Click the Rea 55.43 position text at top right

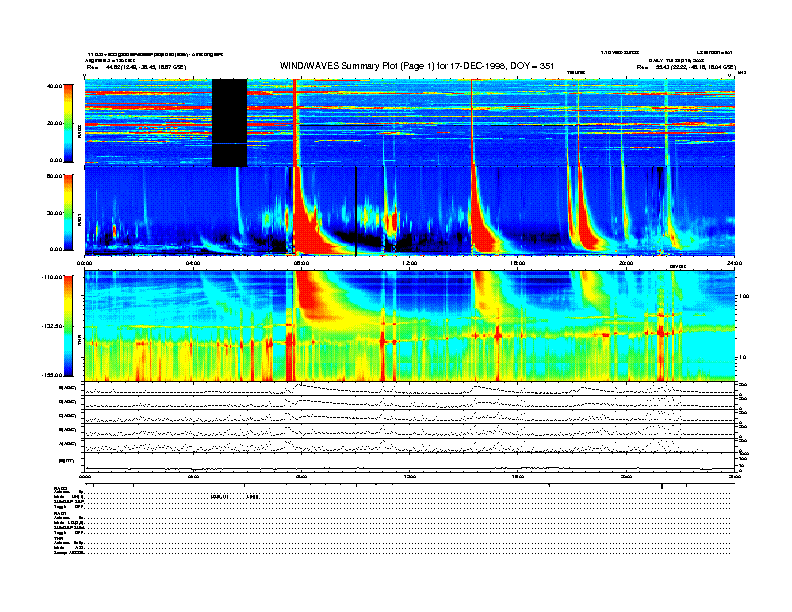[x=686, y=67]
